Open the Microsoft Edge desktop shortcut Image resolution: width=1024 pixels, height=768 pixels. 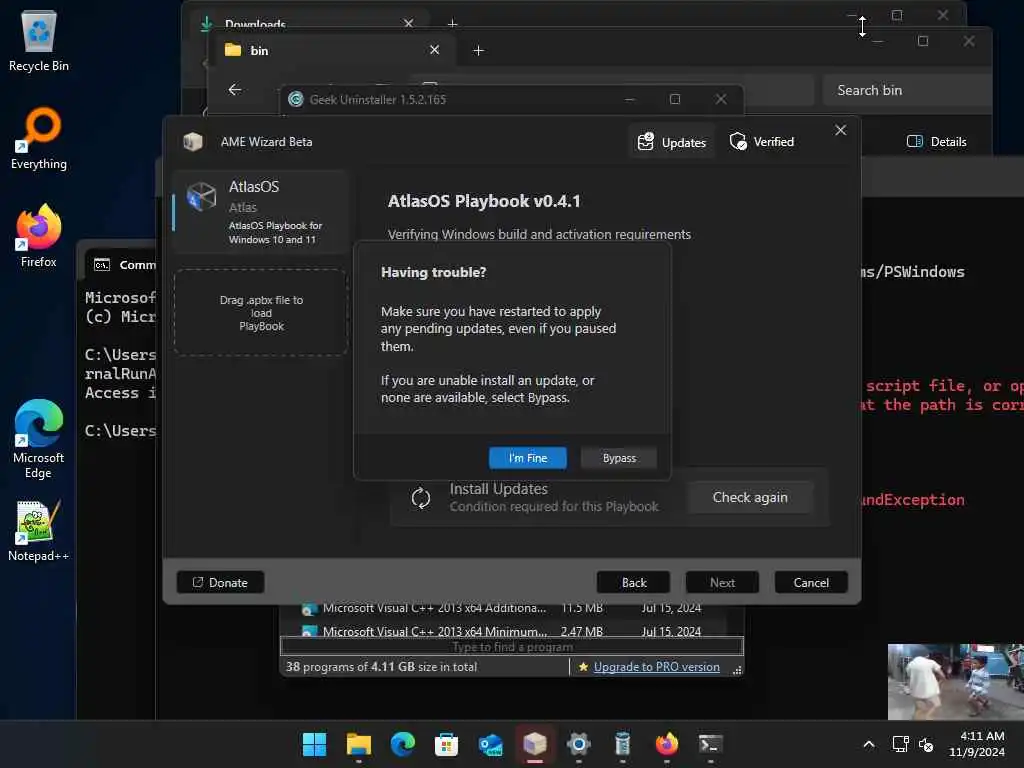click(x=39, y=439)
